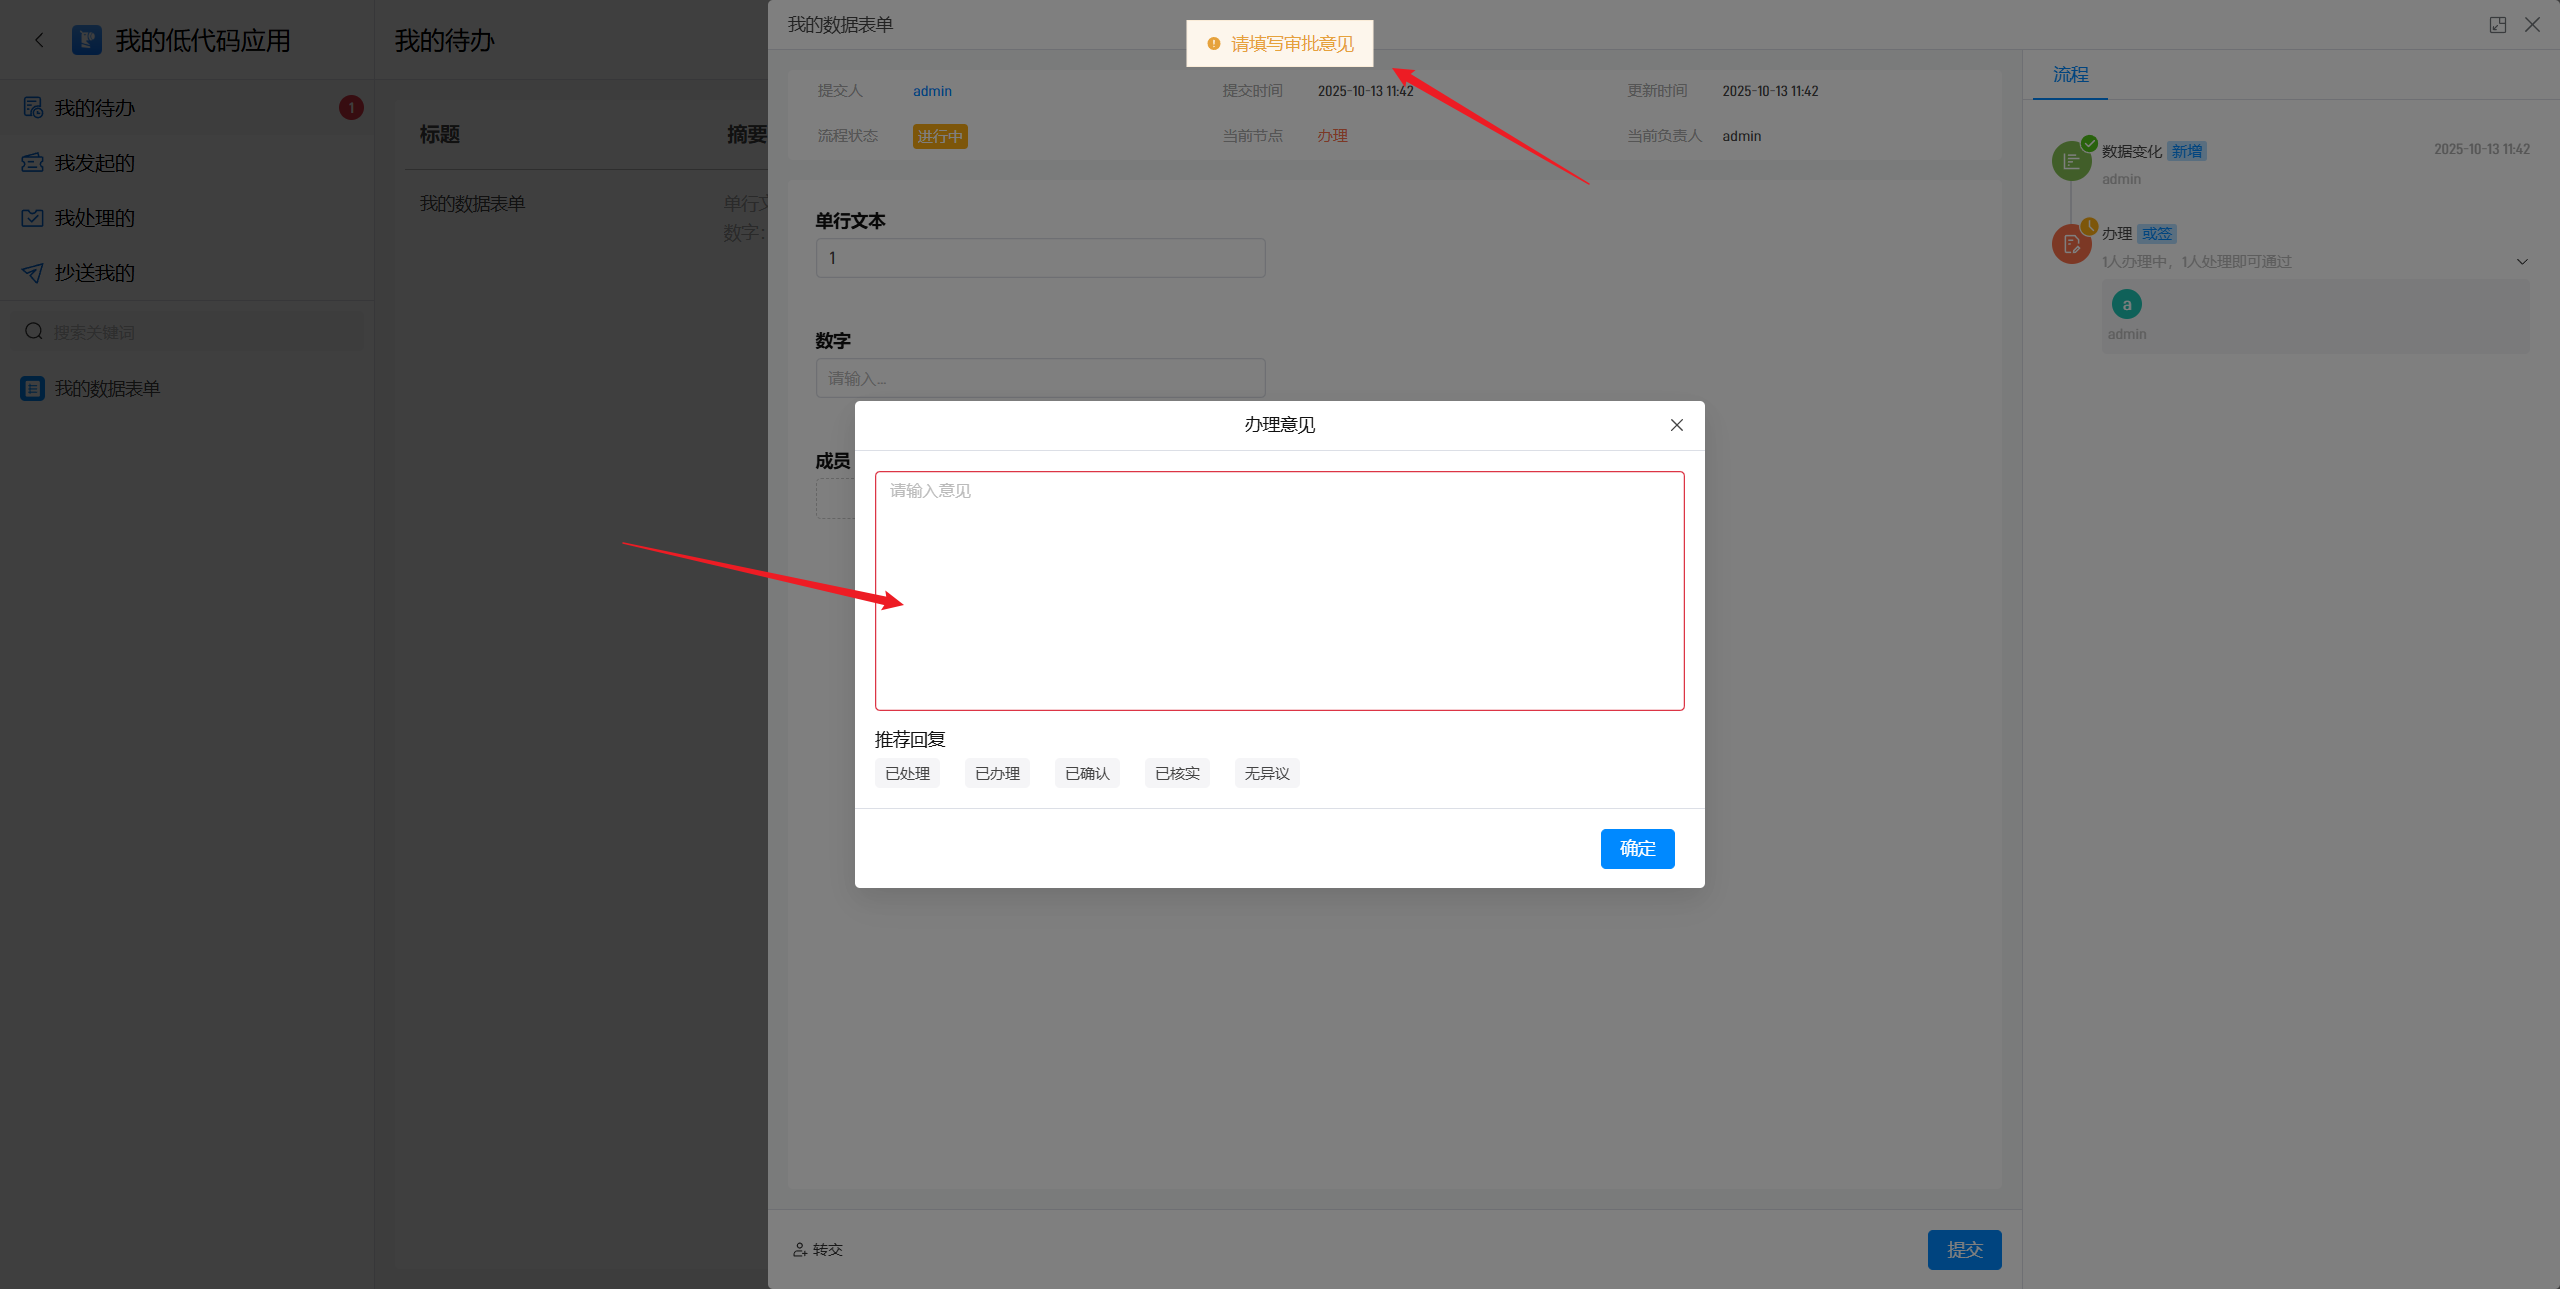The width and height of the screenshot is (2560, 1289).
Task: Click the 抄送我的 paper plane icon
Action: pyautogui.click(x=33, y=273)
